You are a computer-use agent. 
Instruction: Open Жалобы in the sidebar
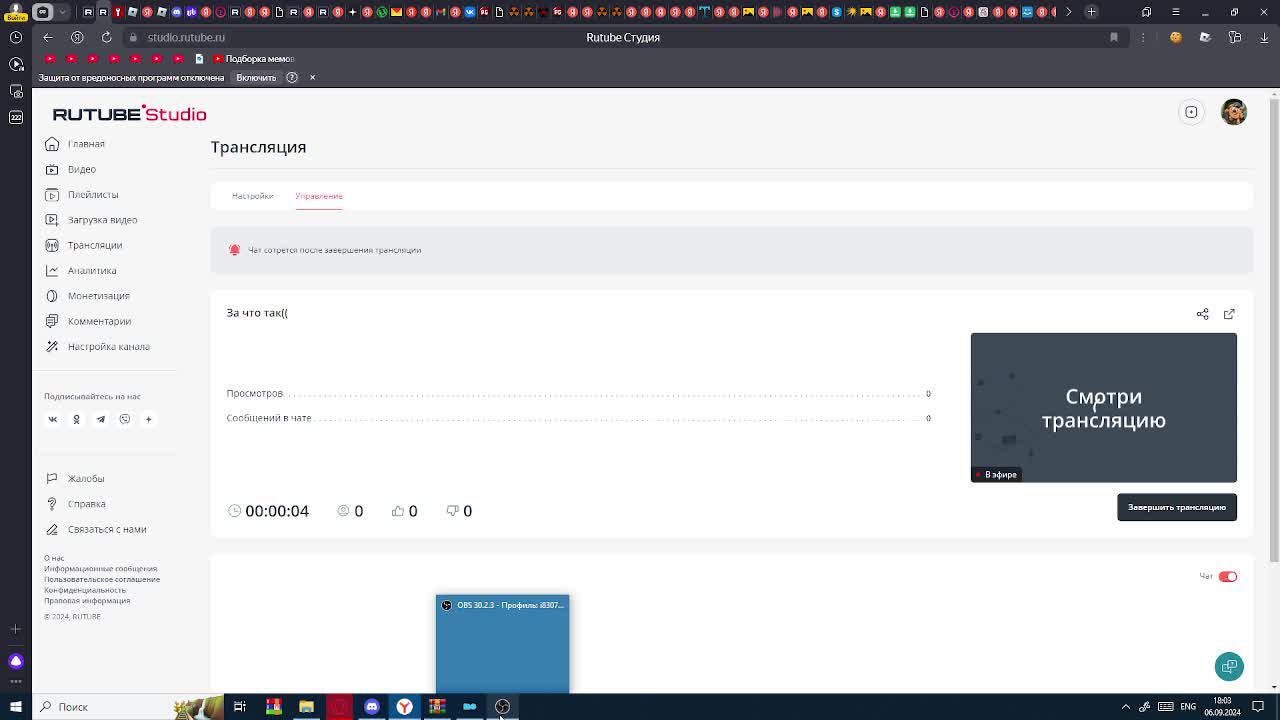tap(75, 479)
